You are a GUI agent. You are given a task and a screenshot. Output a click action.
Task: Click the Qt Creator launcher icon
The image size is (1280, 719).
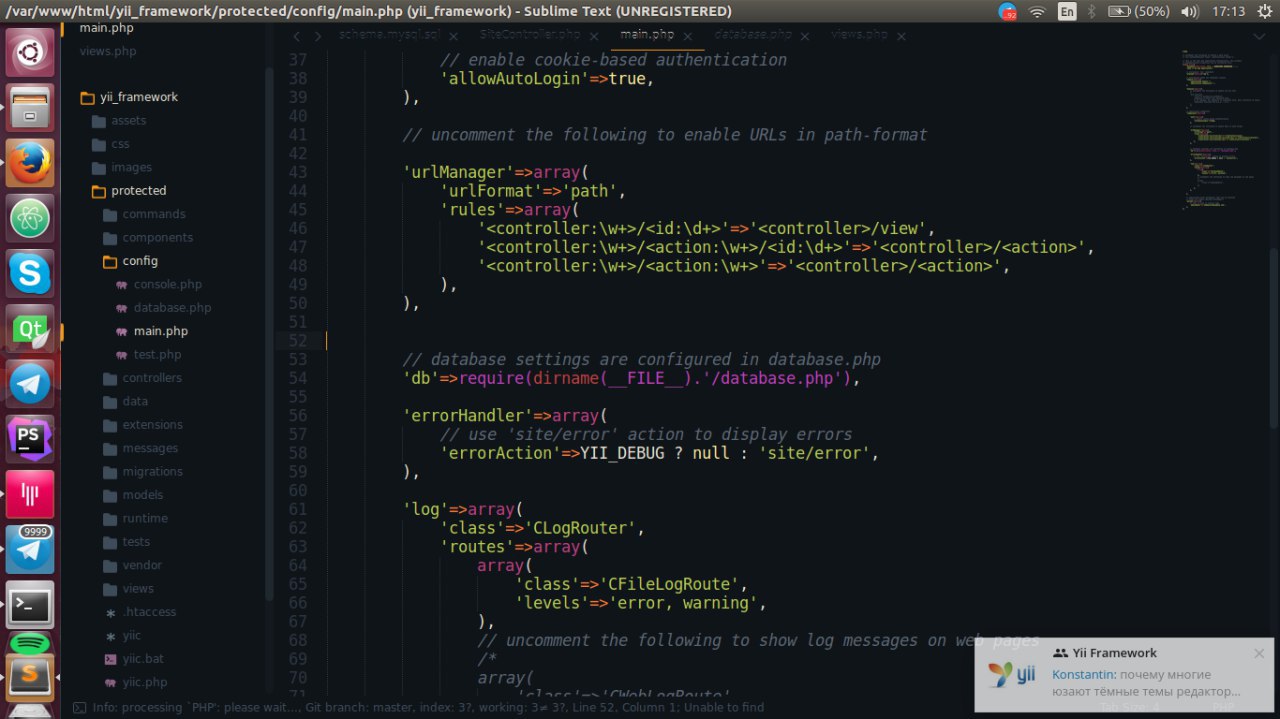pos(30,328)
